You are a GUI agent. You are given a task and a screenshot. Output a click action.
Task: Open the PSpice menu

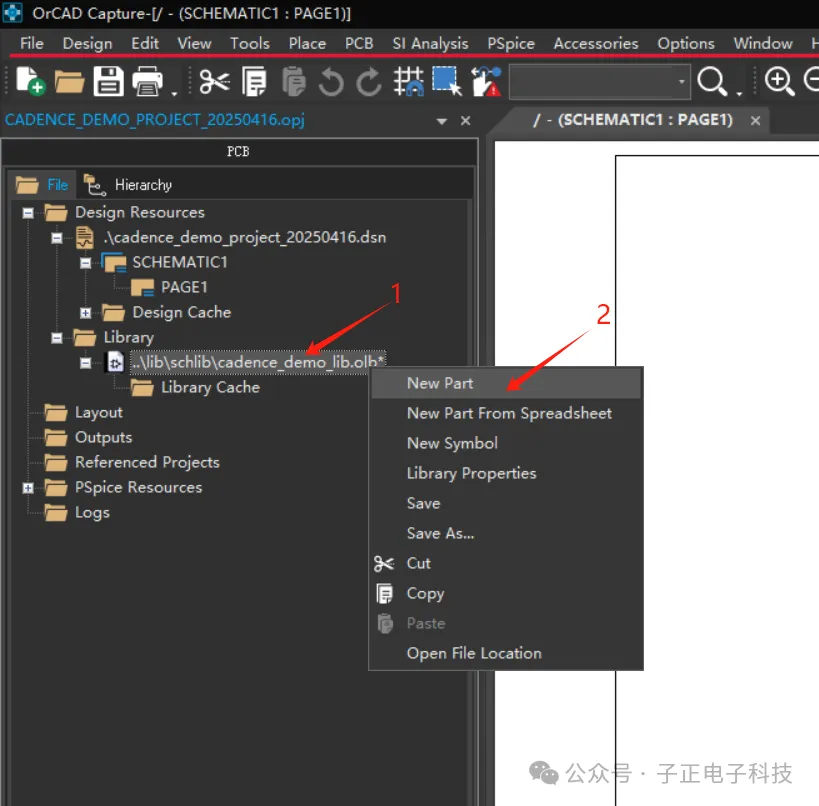(x=511, y=43)
